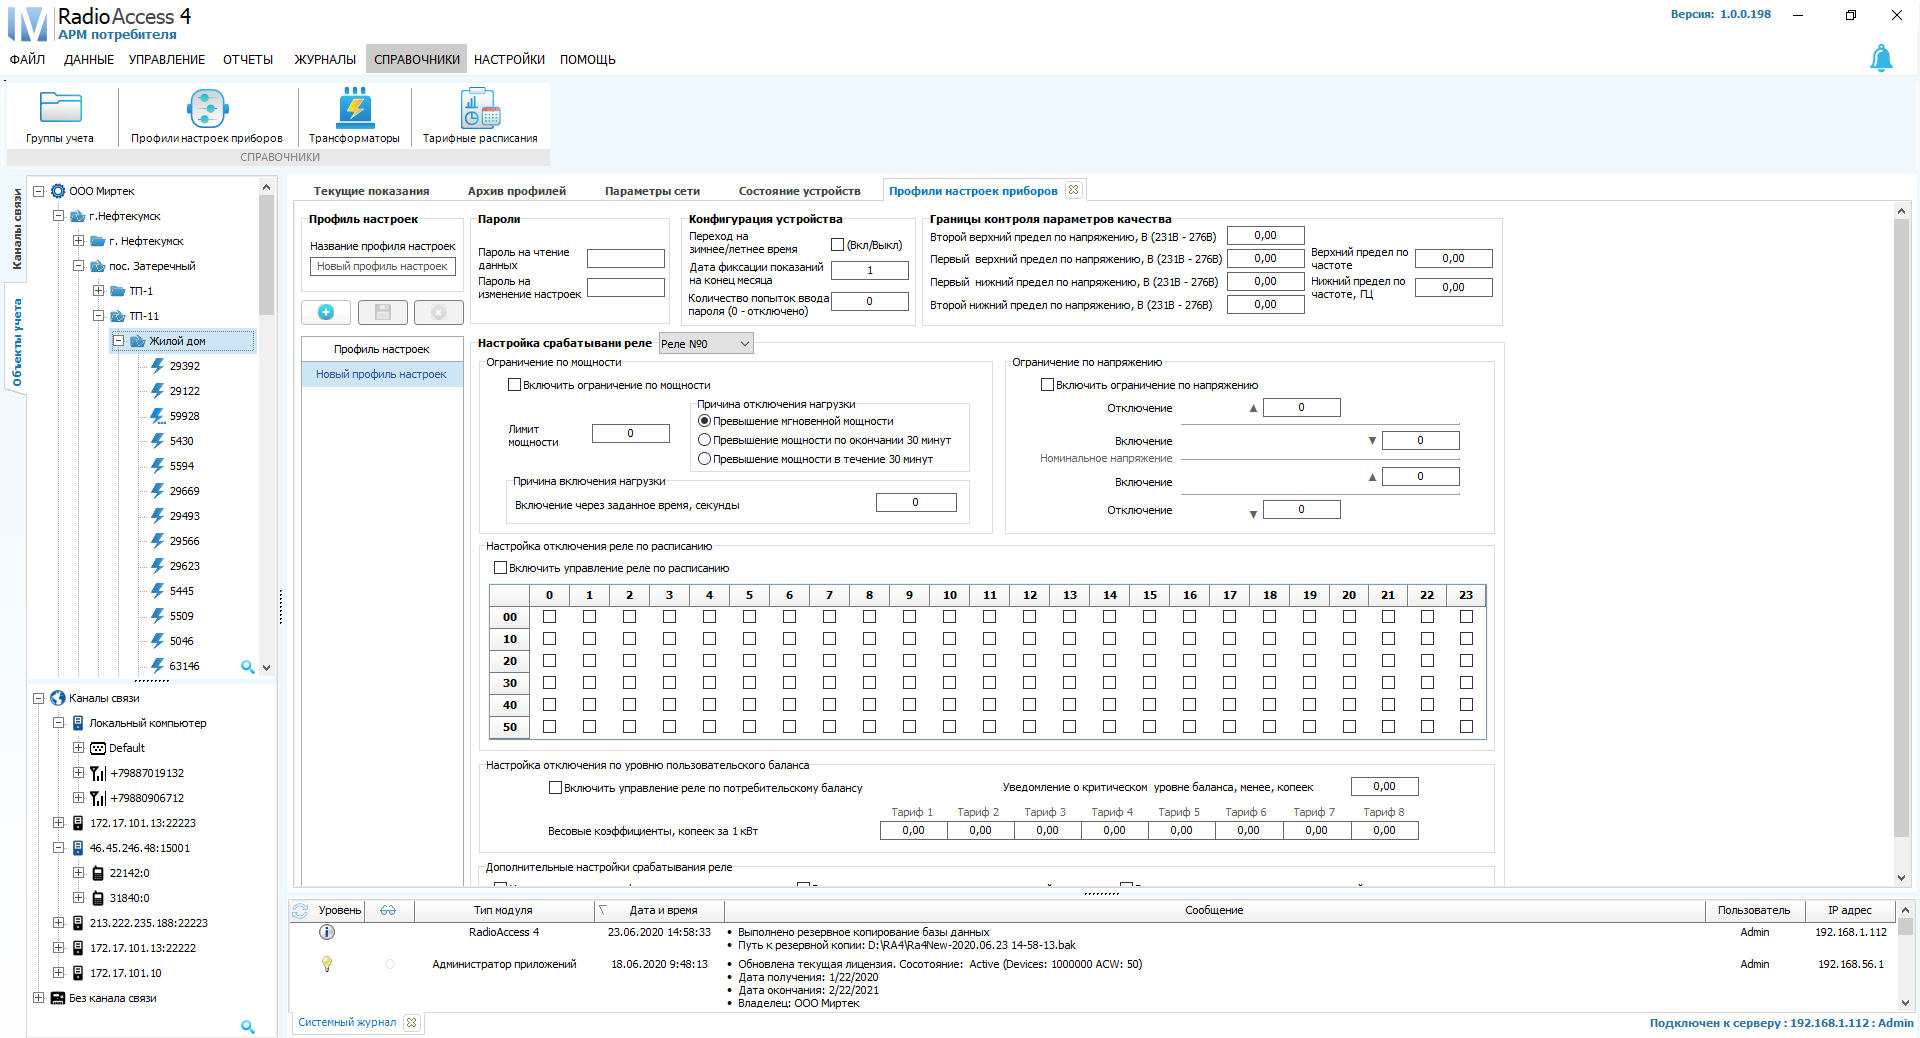1920x1038 pixels.
Task: Click the info icon of RadioAccess 4 message
Action: (x=326, y=932)
